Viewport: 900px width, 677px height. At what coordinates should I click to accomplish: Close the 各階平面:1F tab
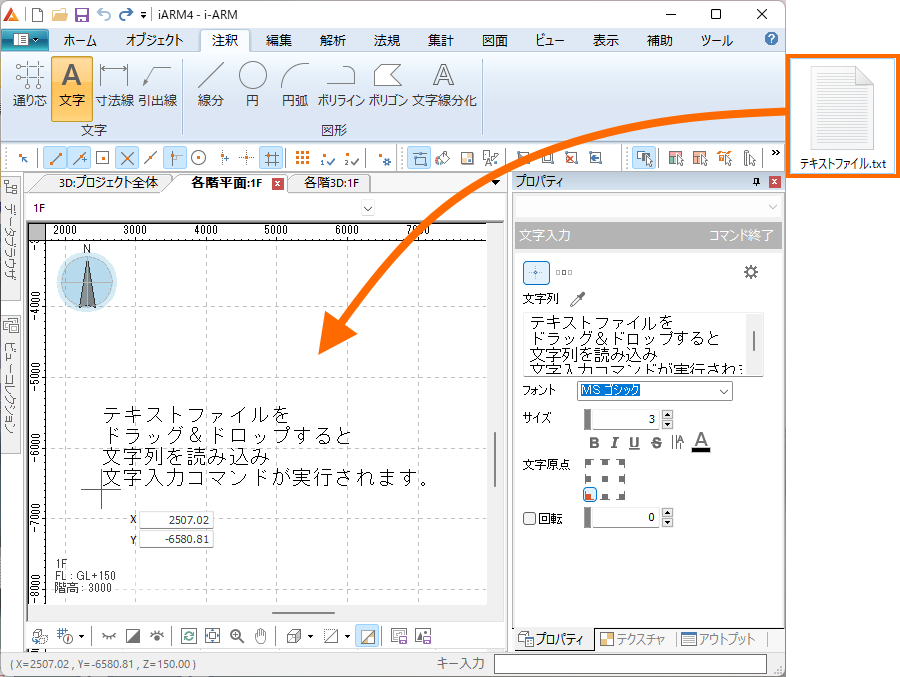point(278,184)
